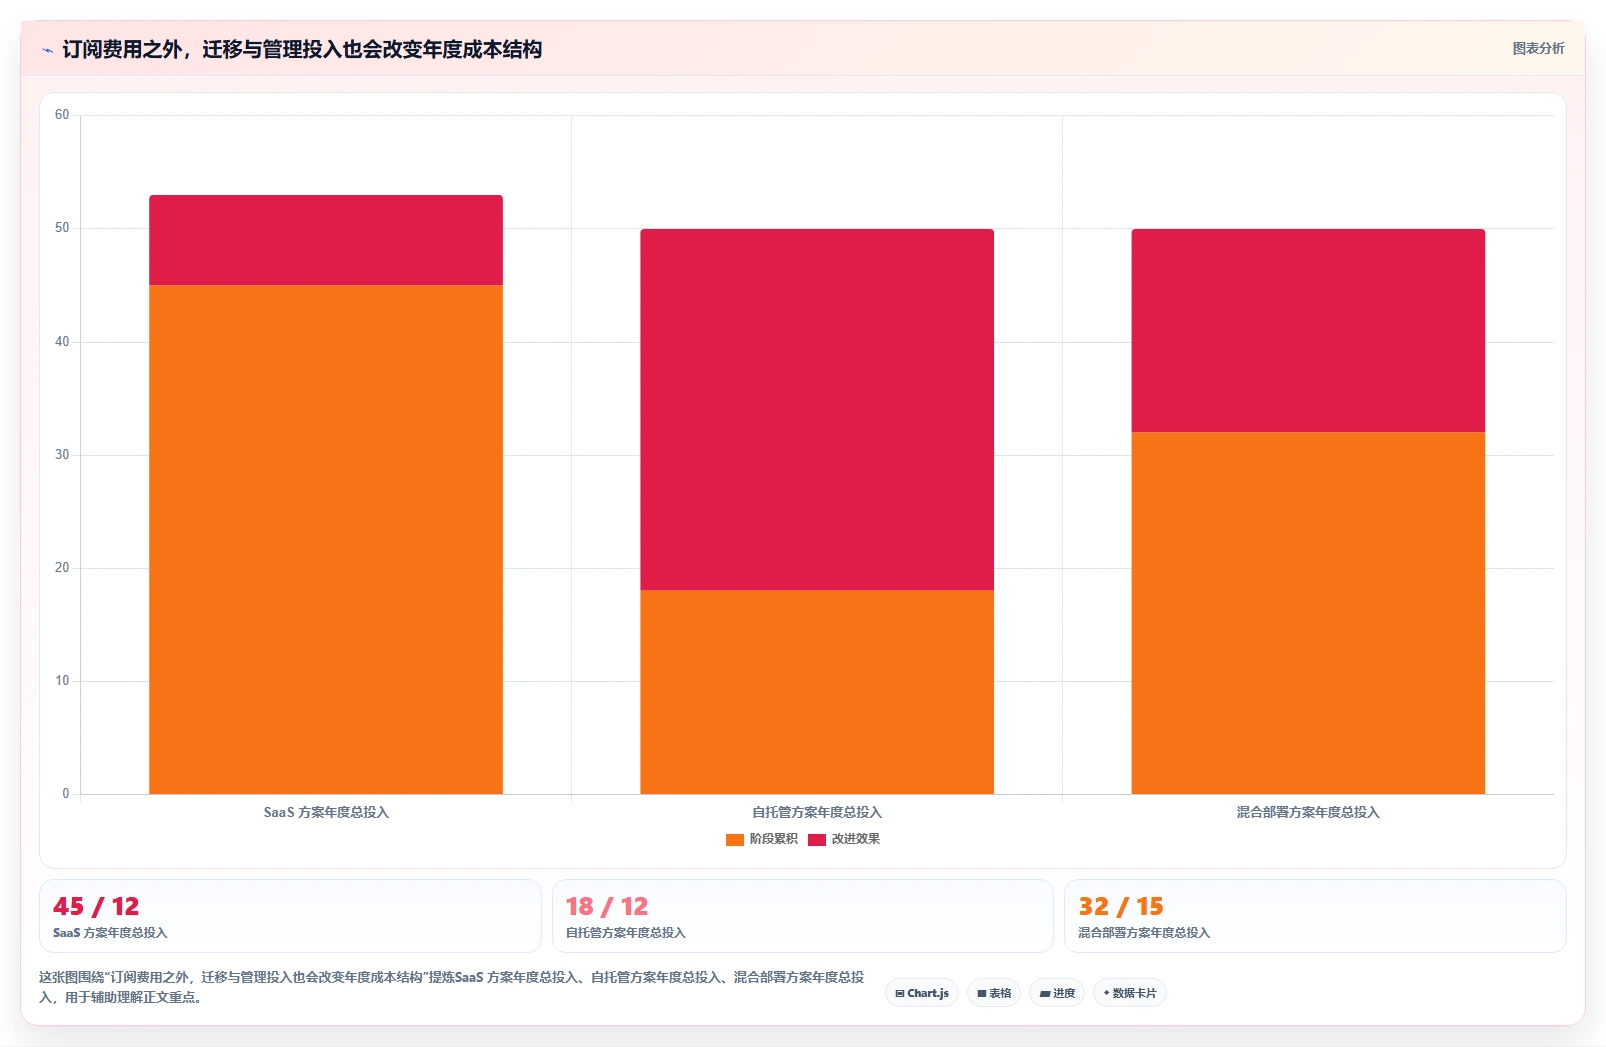Click the 数据卡片 tag
Screen dimensions: 1606x1047
[1130, 993]
